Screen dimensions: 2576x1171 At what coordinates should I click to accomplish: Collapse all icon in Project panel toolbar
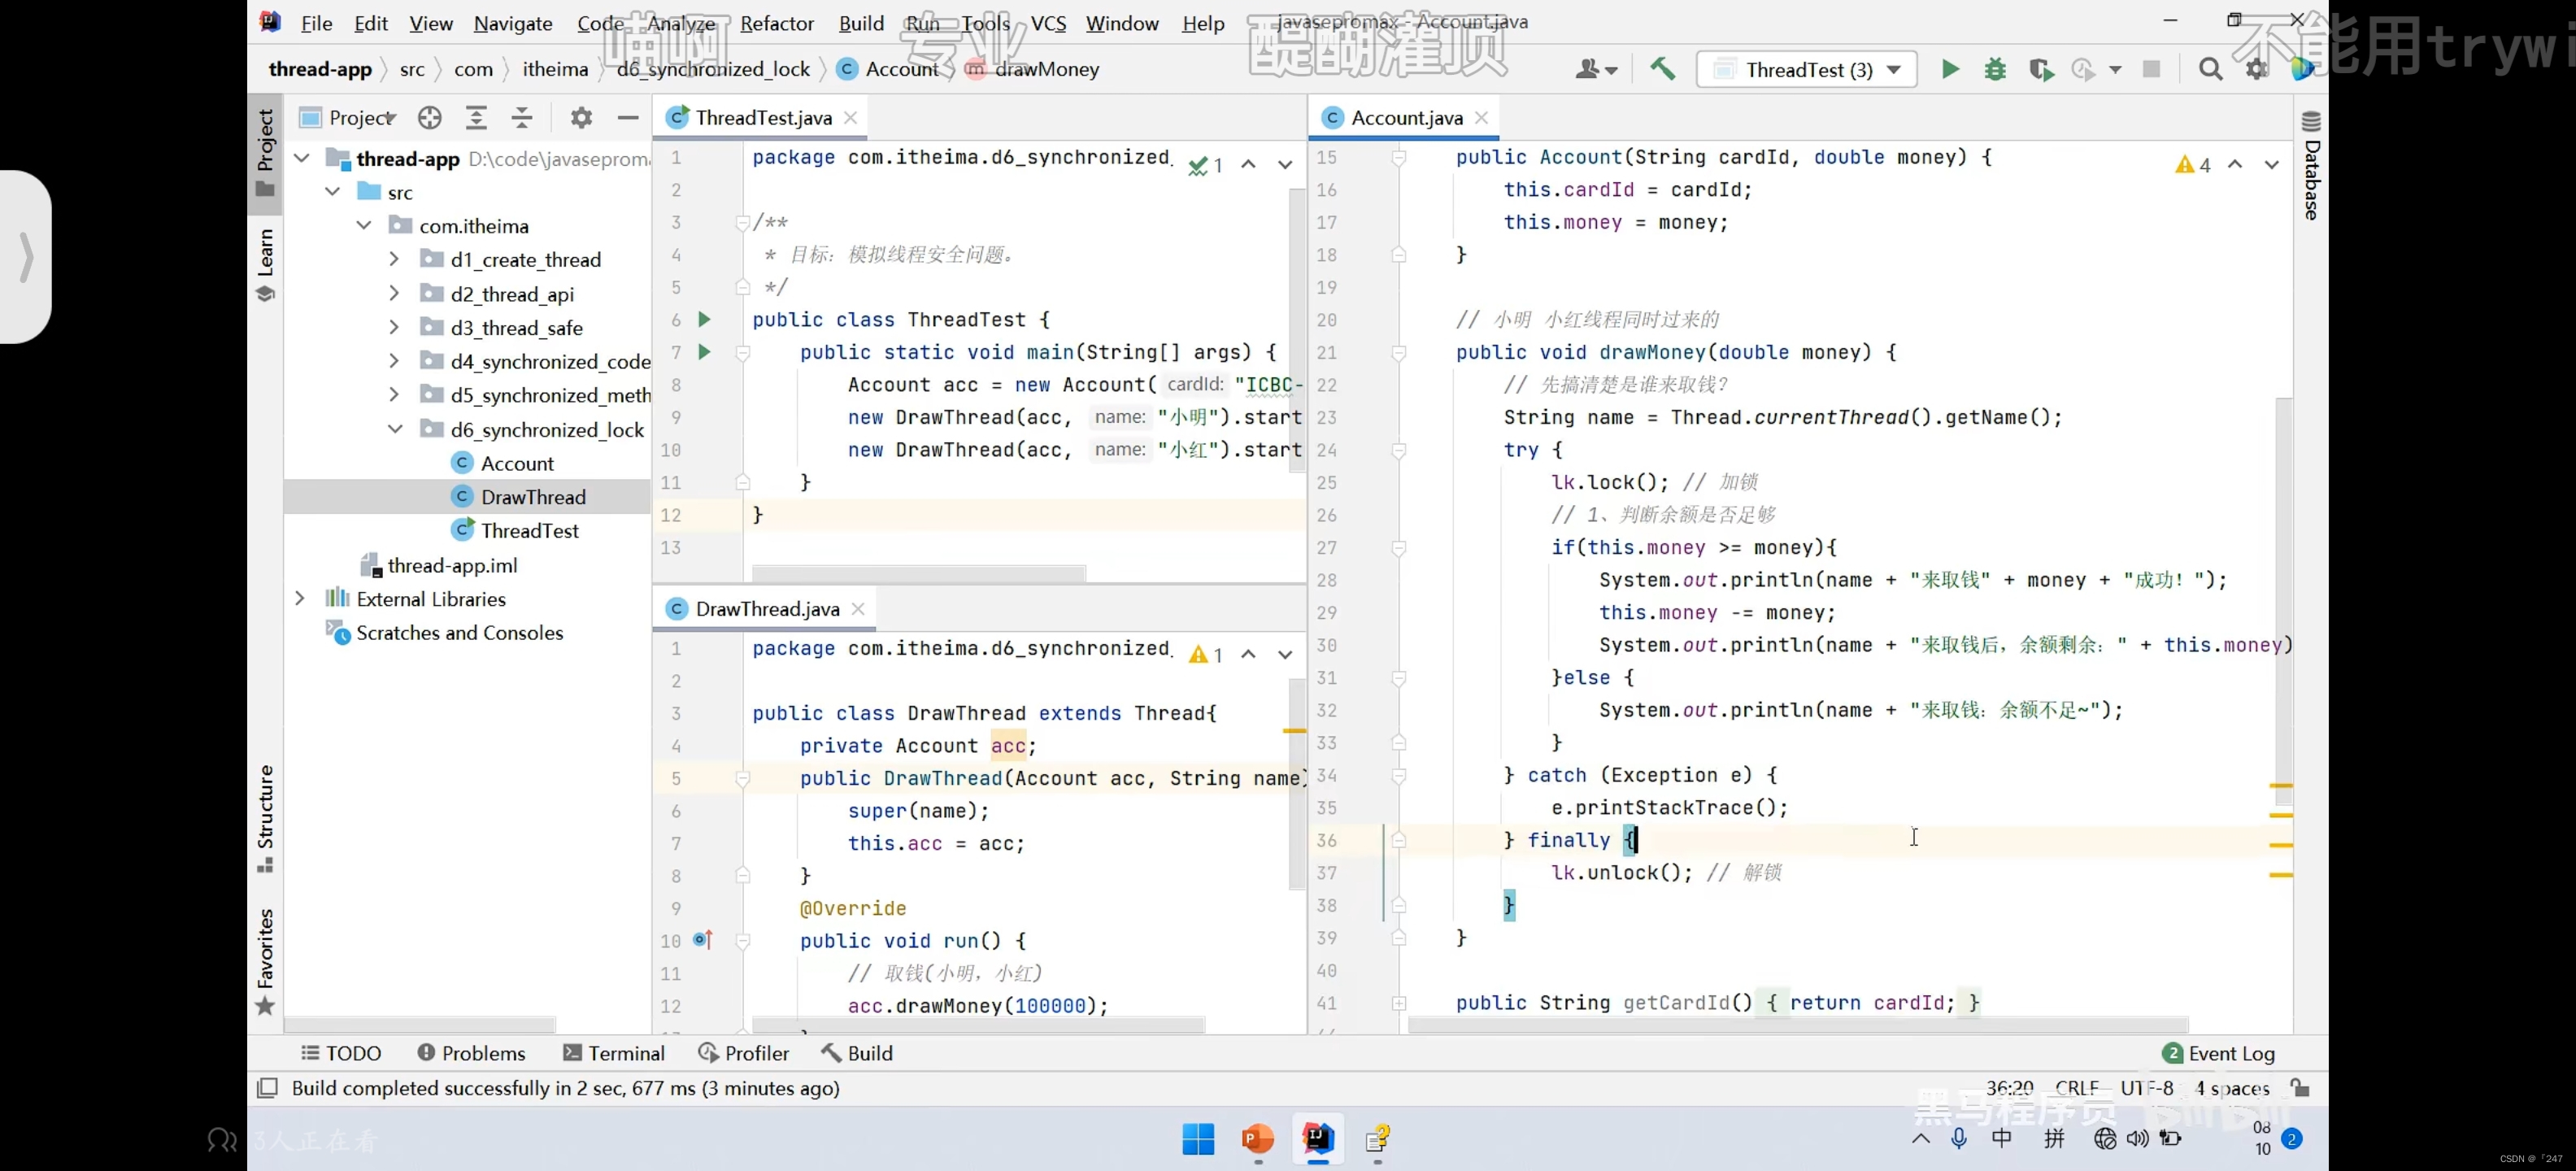pyautogui.click(x=522, y=118)
